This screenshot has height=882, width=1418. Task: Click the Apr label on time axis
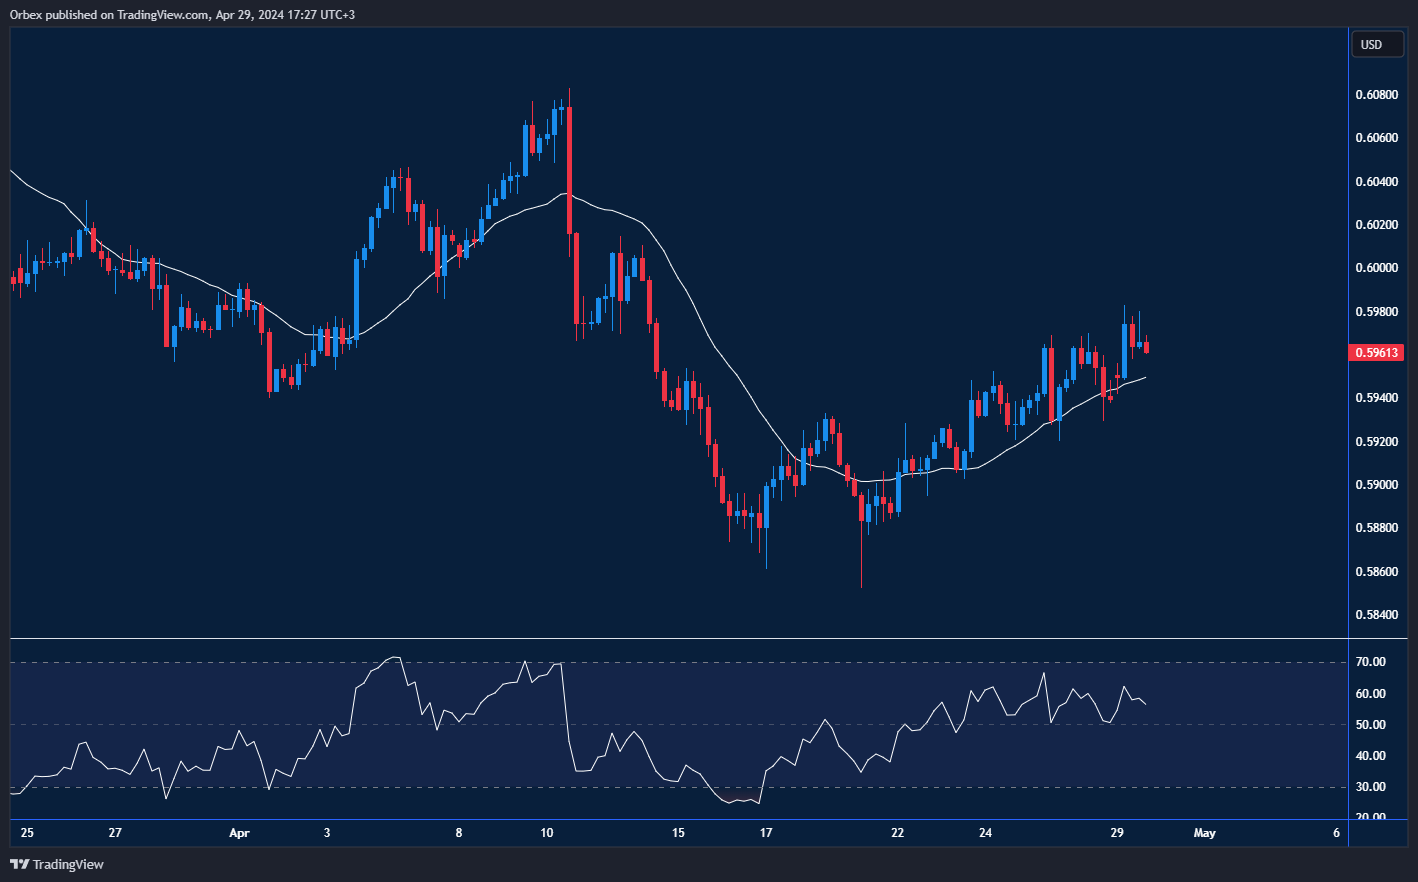[239, 833]
